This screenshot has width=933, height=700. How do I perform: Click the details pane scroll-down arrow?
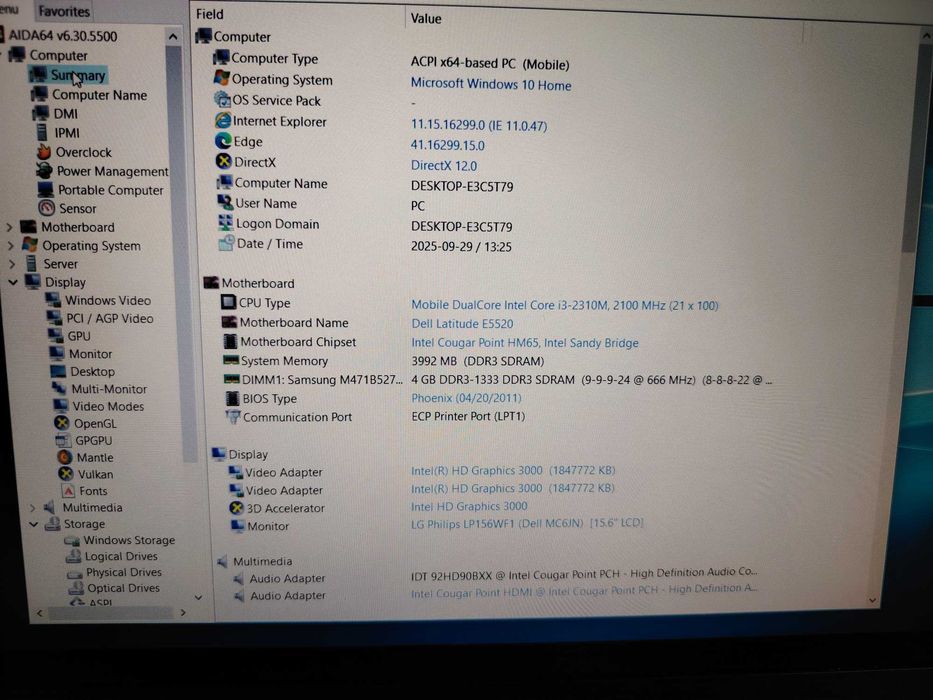(x=872, y=601)
